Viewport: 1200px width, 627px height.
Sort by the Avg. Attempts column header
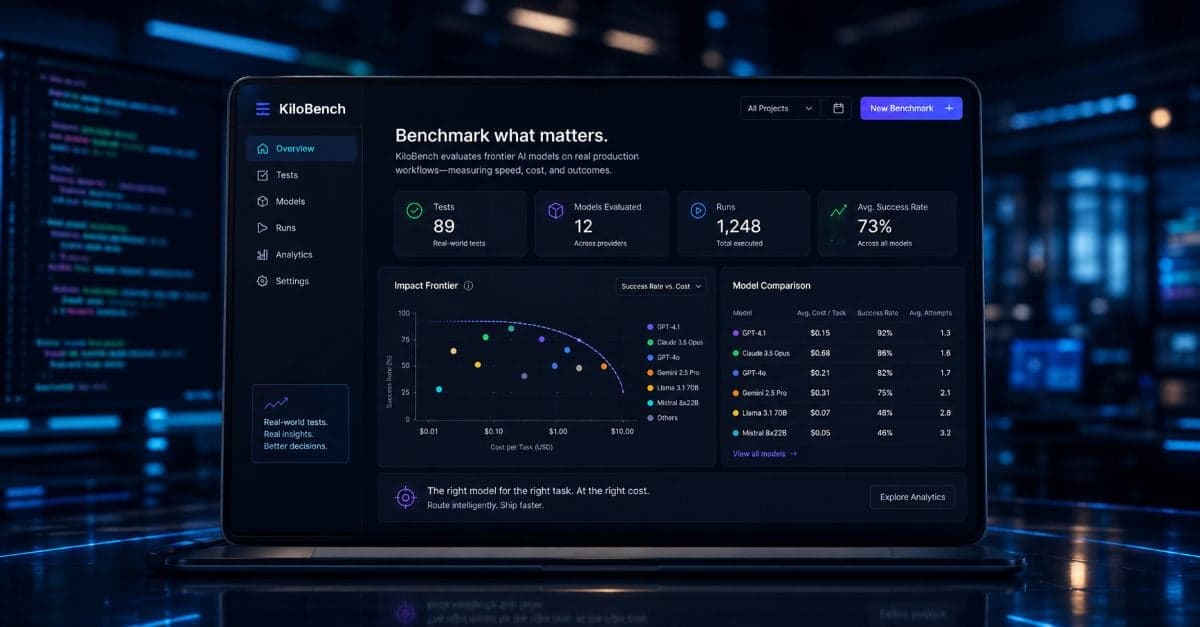coord(931,313)
